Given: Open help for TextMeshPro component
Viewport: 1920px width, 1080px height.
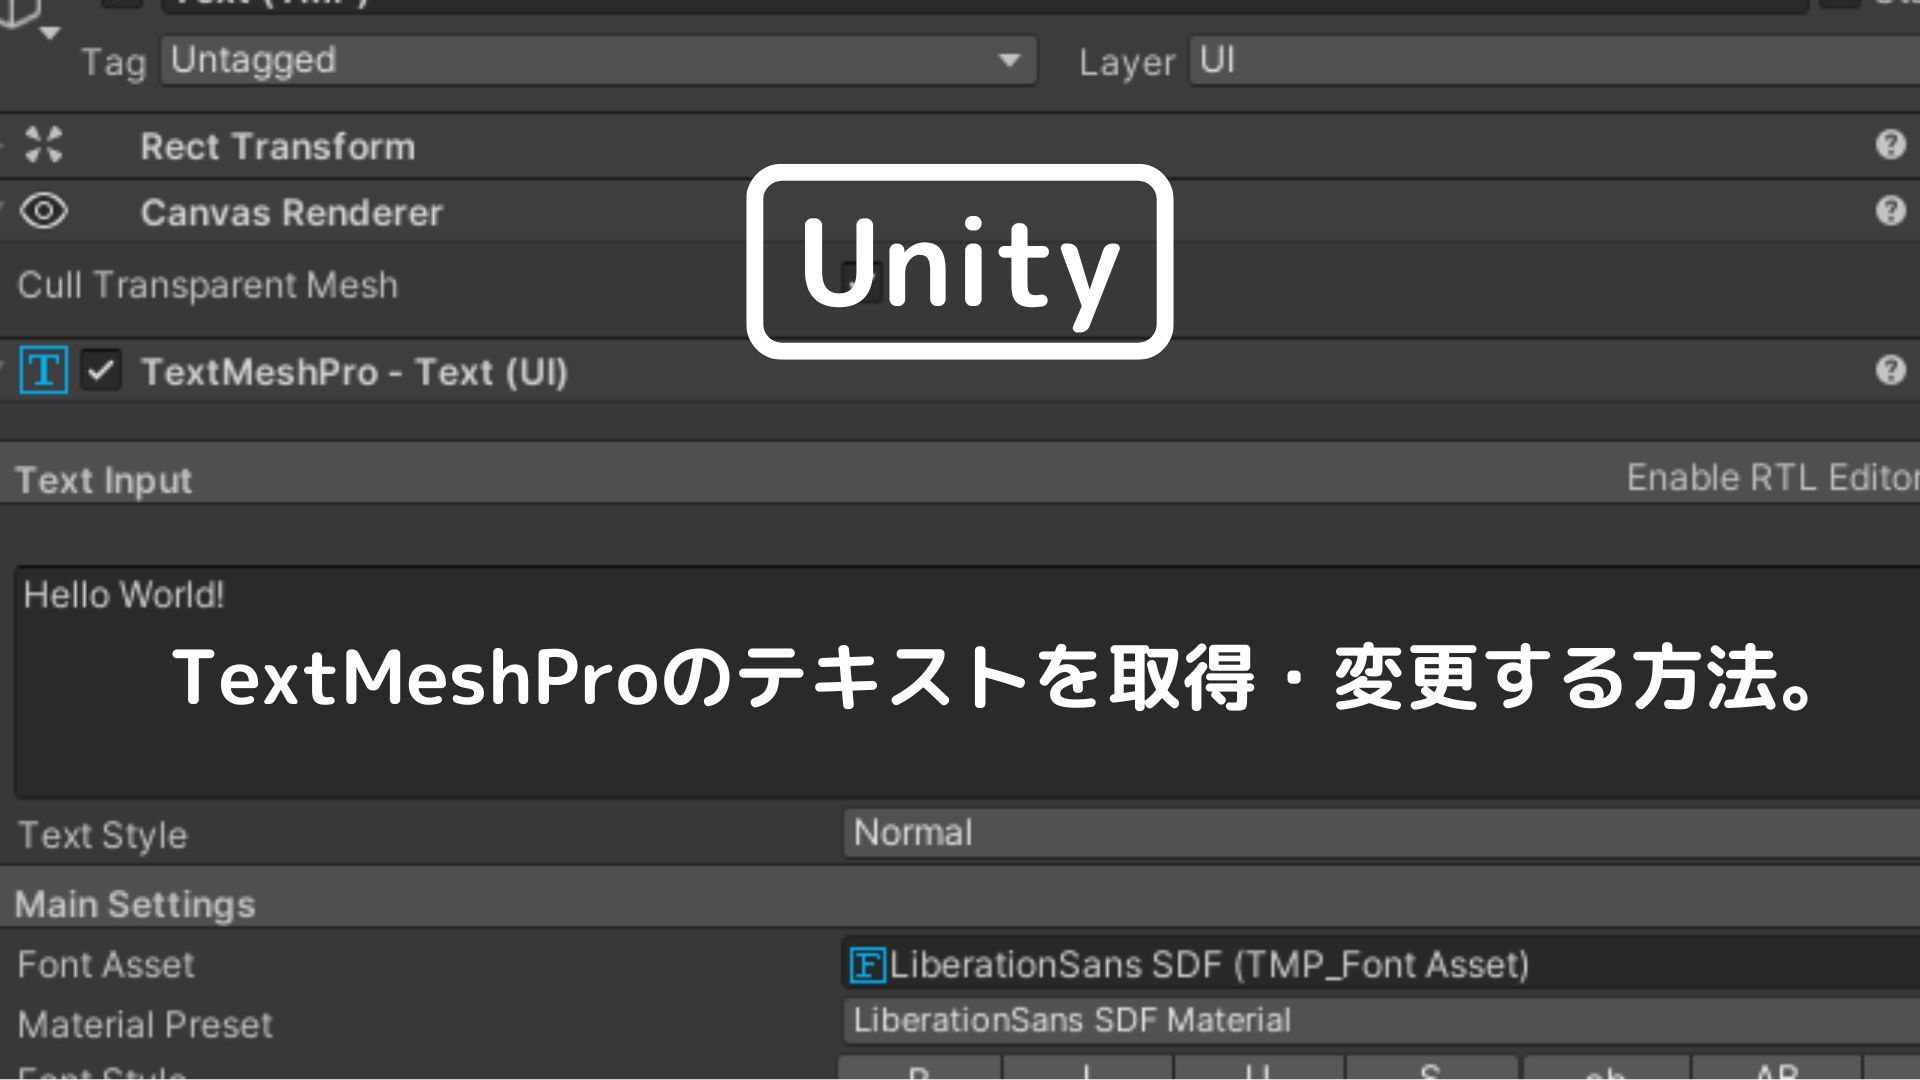Looking at the screenshot, I should tap(1890, 370).
